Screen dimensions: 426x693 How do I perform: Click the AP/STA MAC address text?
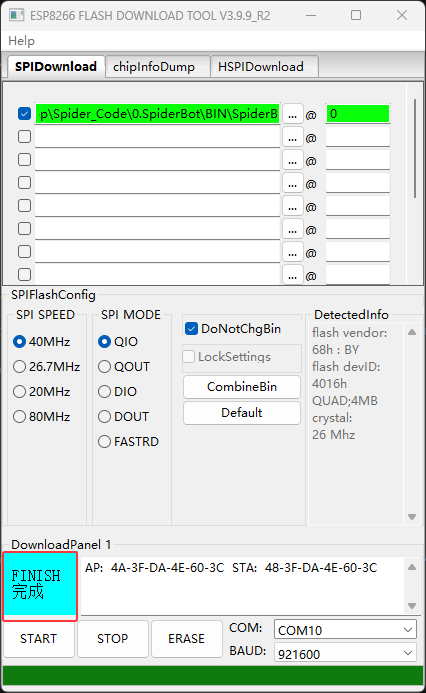[x=231, y=567]
